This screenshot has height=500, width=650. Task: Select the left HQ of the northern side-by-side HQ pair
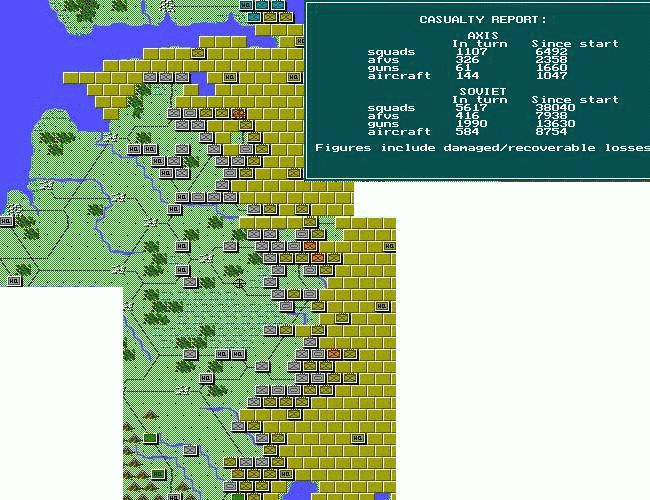(x=134, y=149)
